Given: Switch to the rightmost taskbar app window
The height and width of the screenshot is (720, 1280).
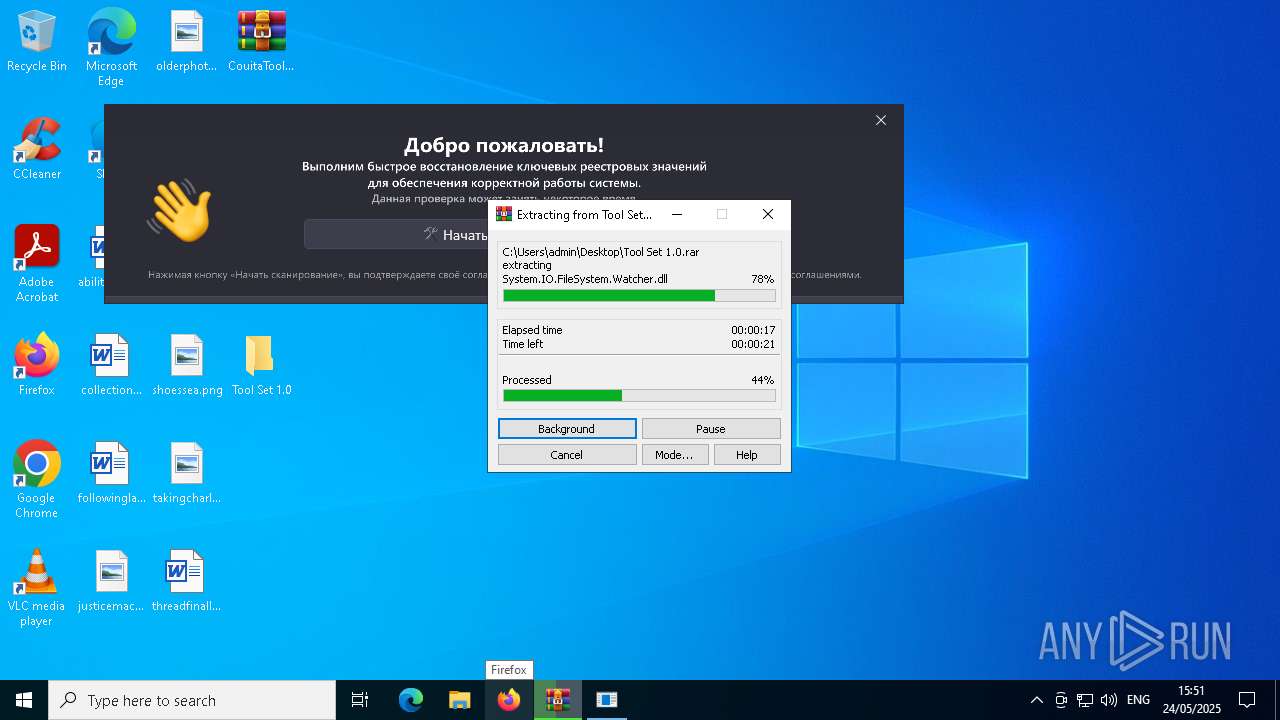Looking at the screenshot, I should pos(607,700).
